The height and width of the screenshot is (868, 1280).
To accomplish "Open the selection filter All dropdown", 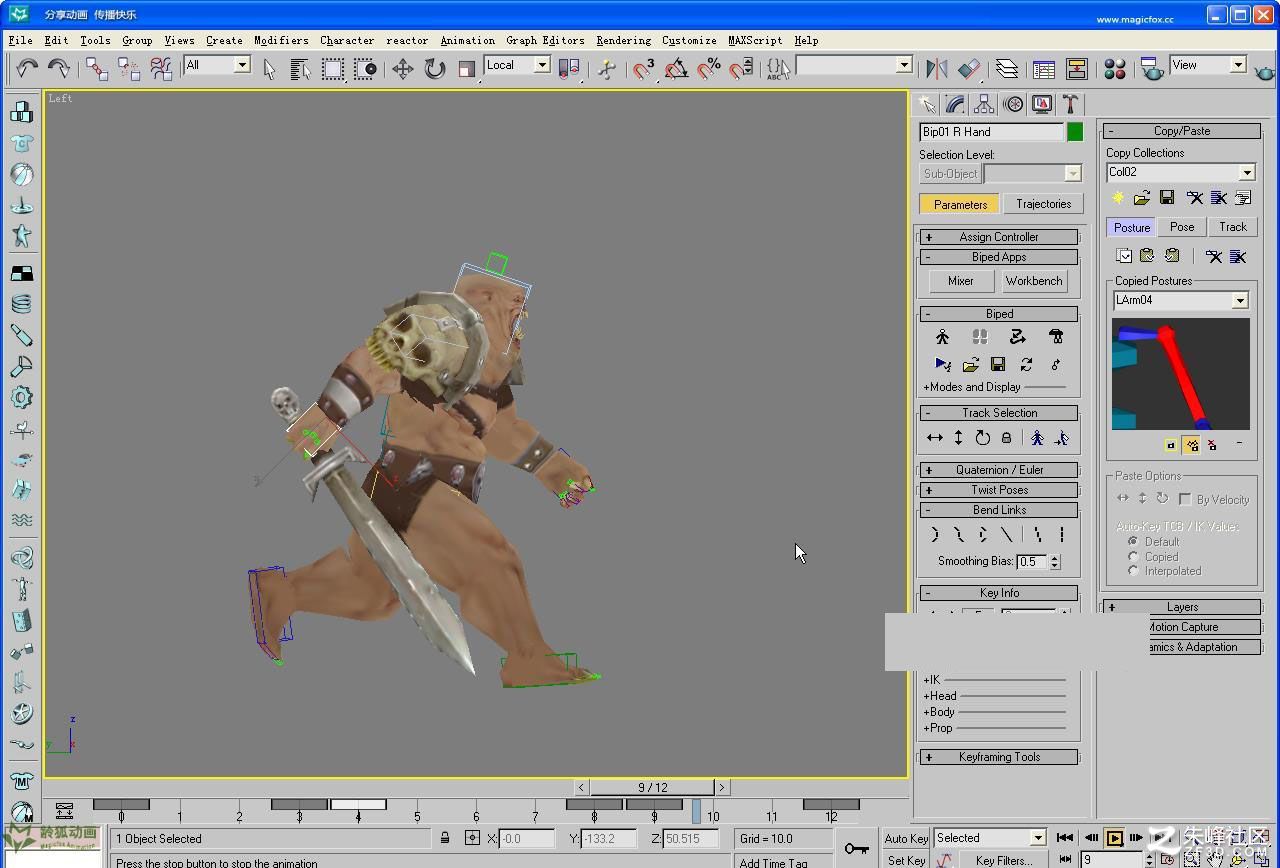I will coord(242,65).
